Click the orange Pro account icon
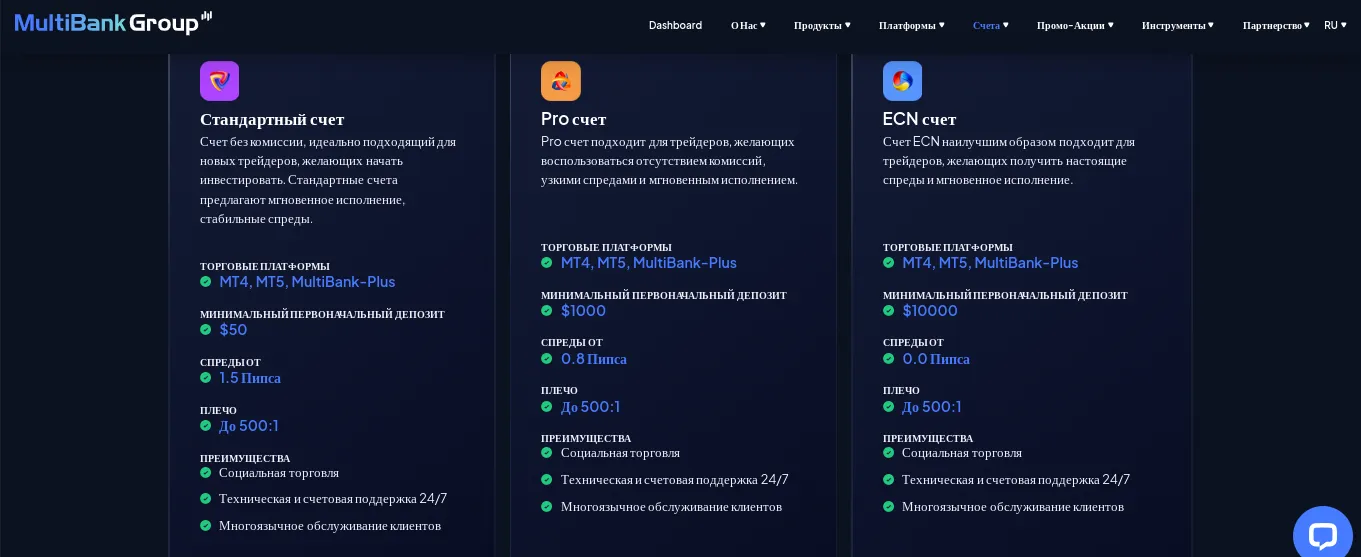 pyautogui.click(x=561, y=81)
